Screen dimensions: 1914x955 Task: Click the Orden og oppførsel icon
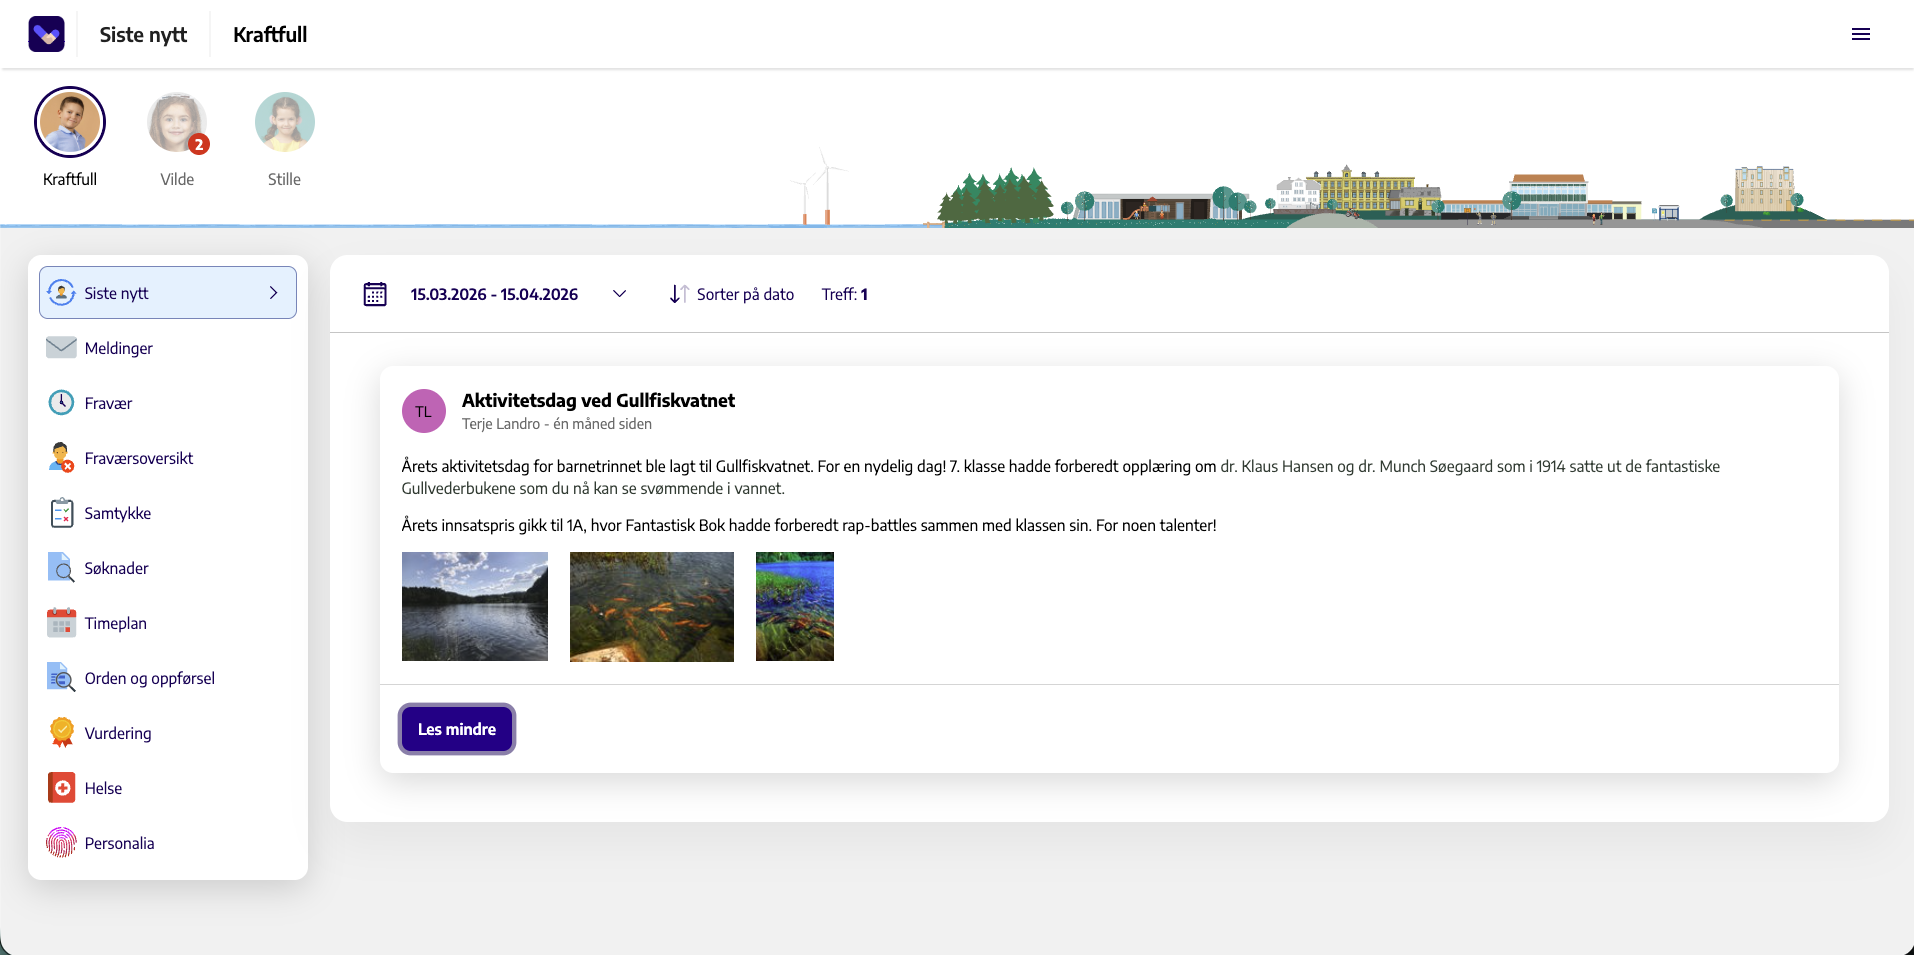pos(61,677)
